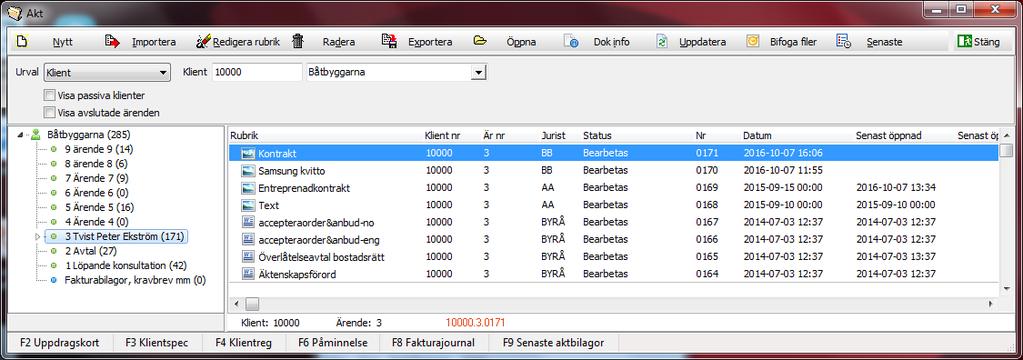Click the document icon beside Överlåtelseavtal bostadsrätt
Image resolution: width=1023 pixels, height=360 pixels.
click(248, 257)
